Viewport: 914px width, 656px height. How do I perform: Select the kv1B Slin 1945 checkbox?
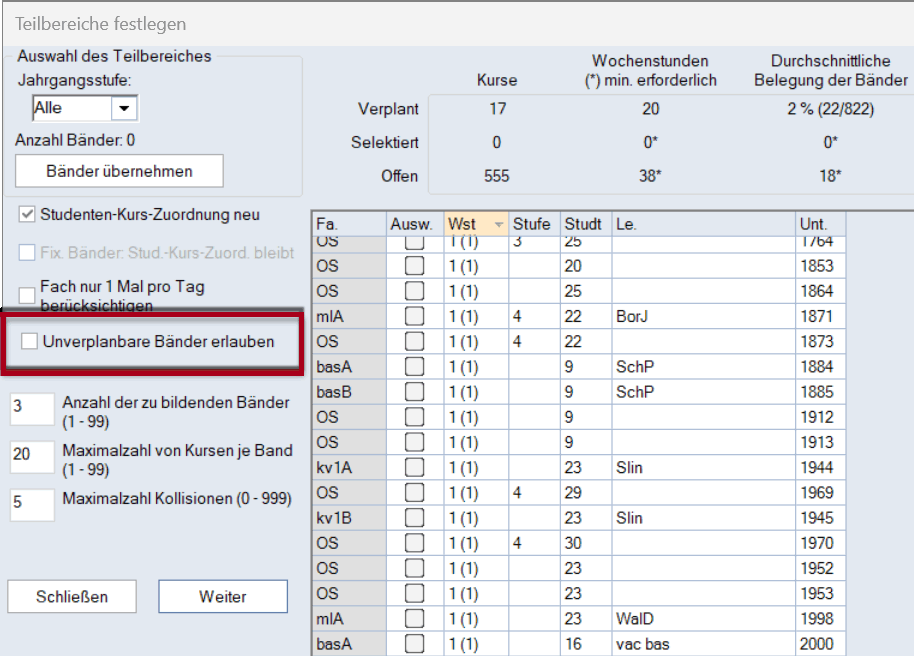click(414, 518)
